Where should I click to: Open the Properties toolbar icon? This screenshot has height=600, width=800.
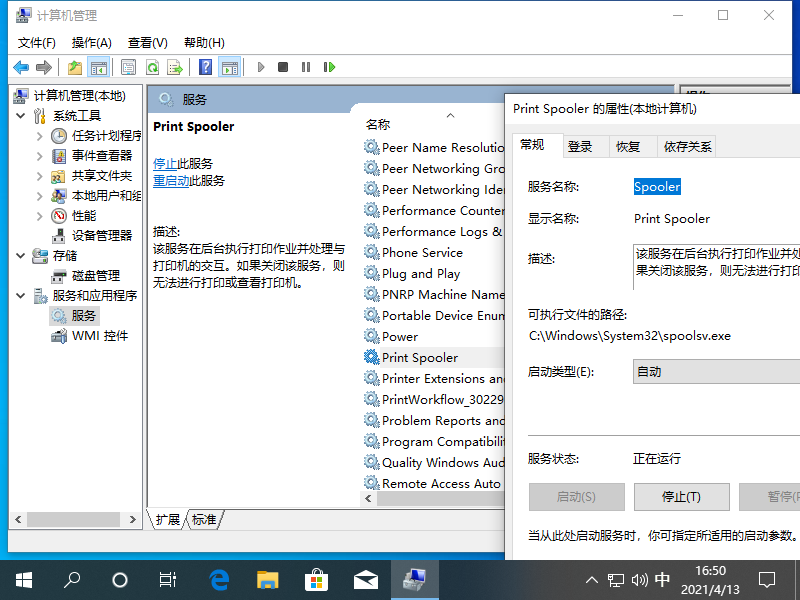click(x=128, y=67)
